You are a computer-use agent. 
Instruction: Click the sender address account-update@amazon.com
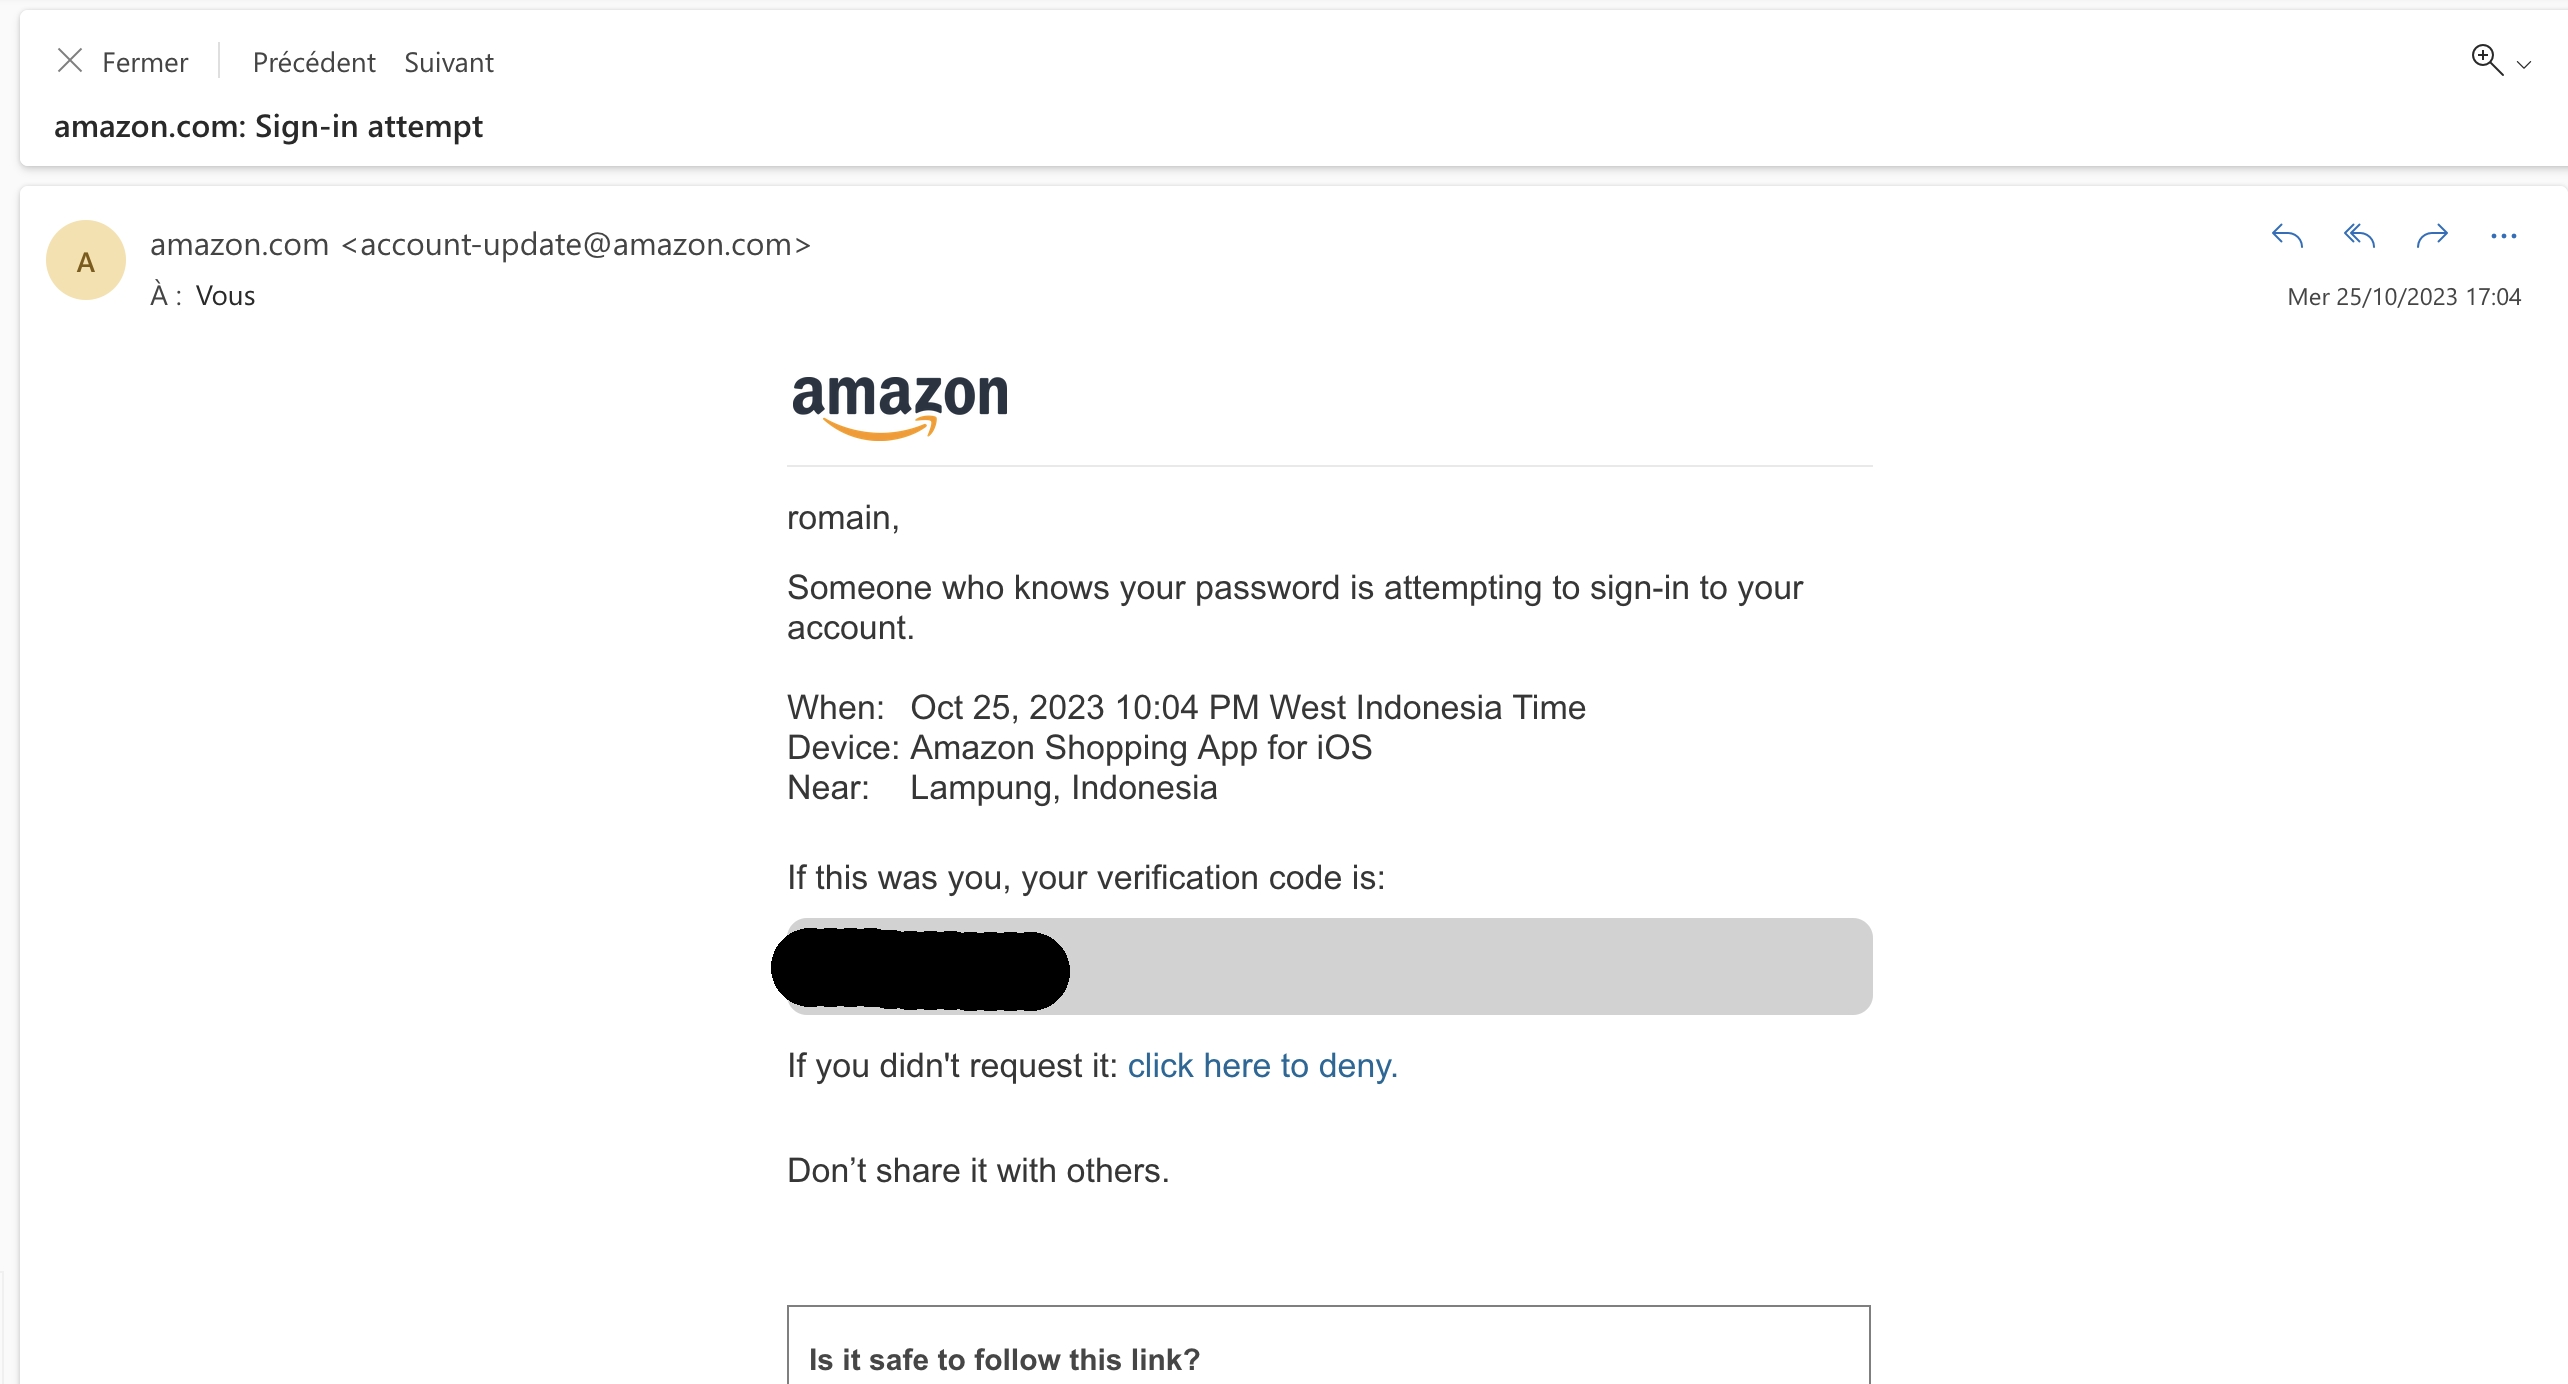pos(576,244)
